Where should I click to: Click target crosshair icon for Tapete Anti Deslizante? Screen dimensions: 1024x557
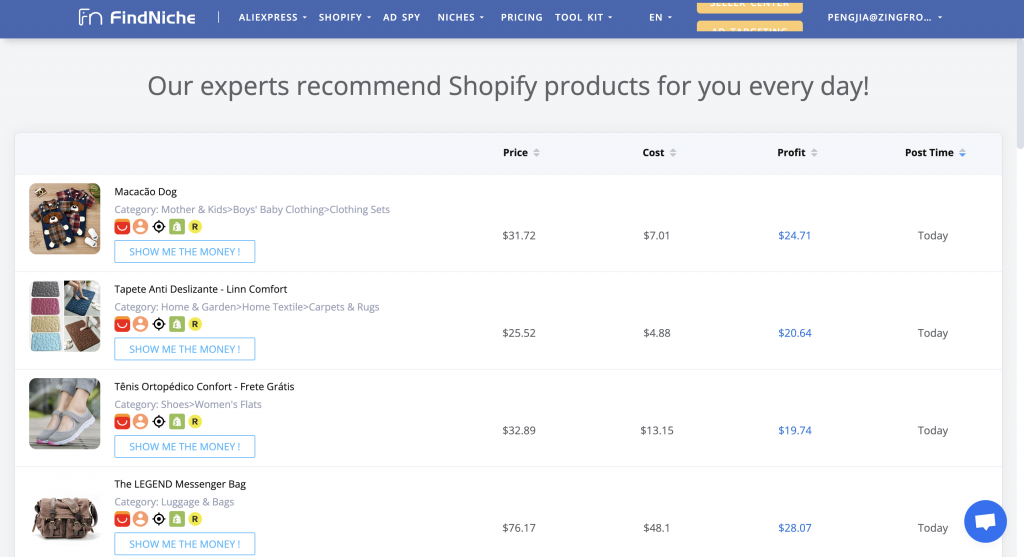[x=159, y=324]
